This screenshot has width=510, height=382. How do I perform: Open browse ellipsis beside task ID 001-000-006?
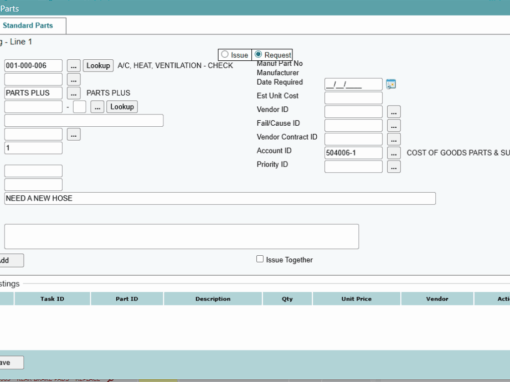74,66
